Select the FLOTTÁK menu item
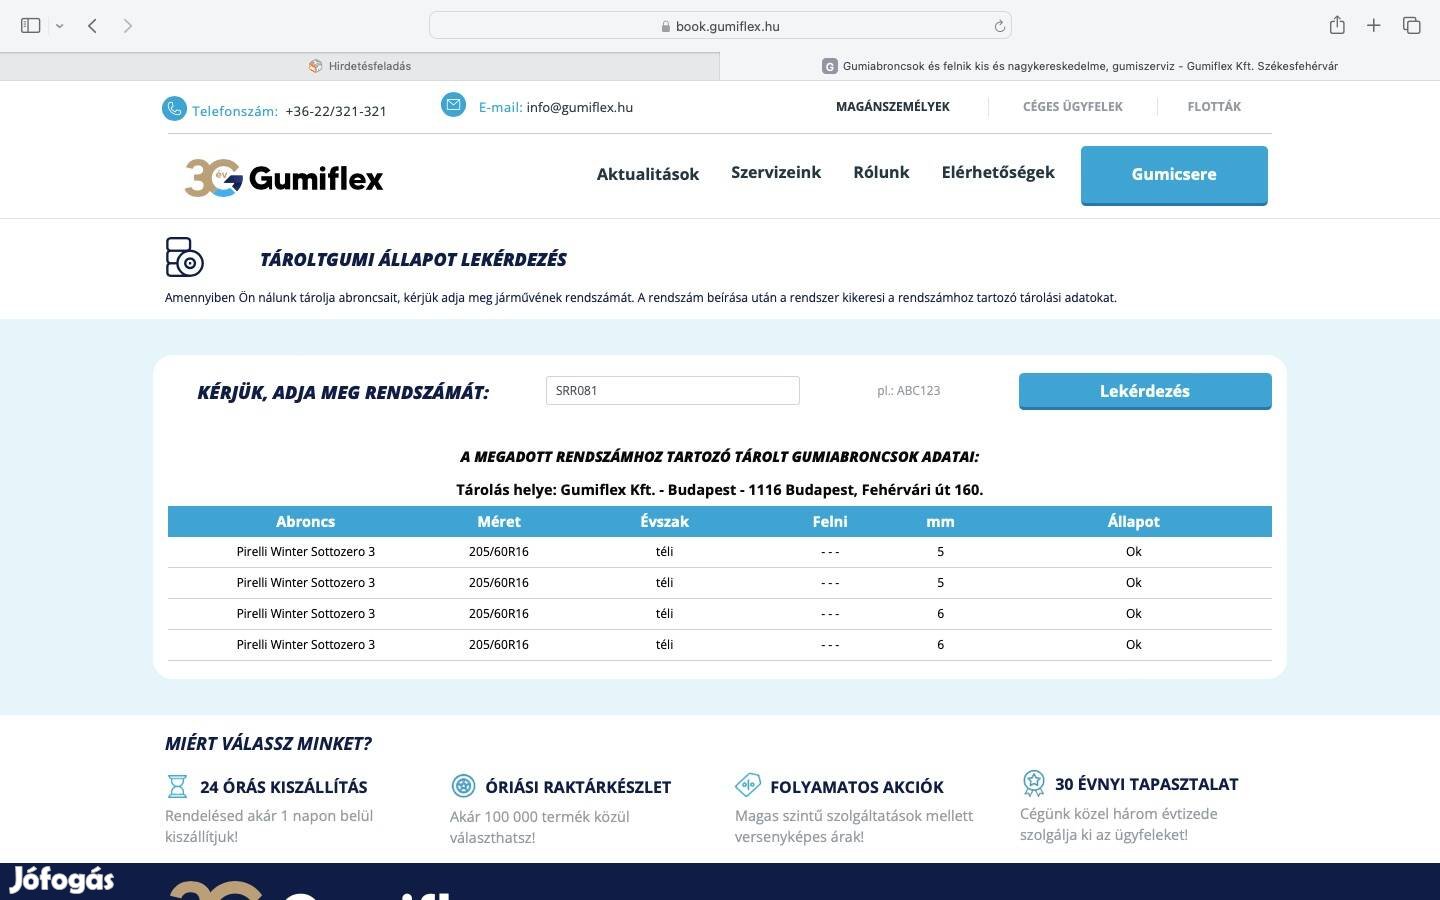1440x900 pixels. (1214, 106)
